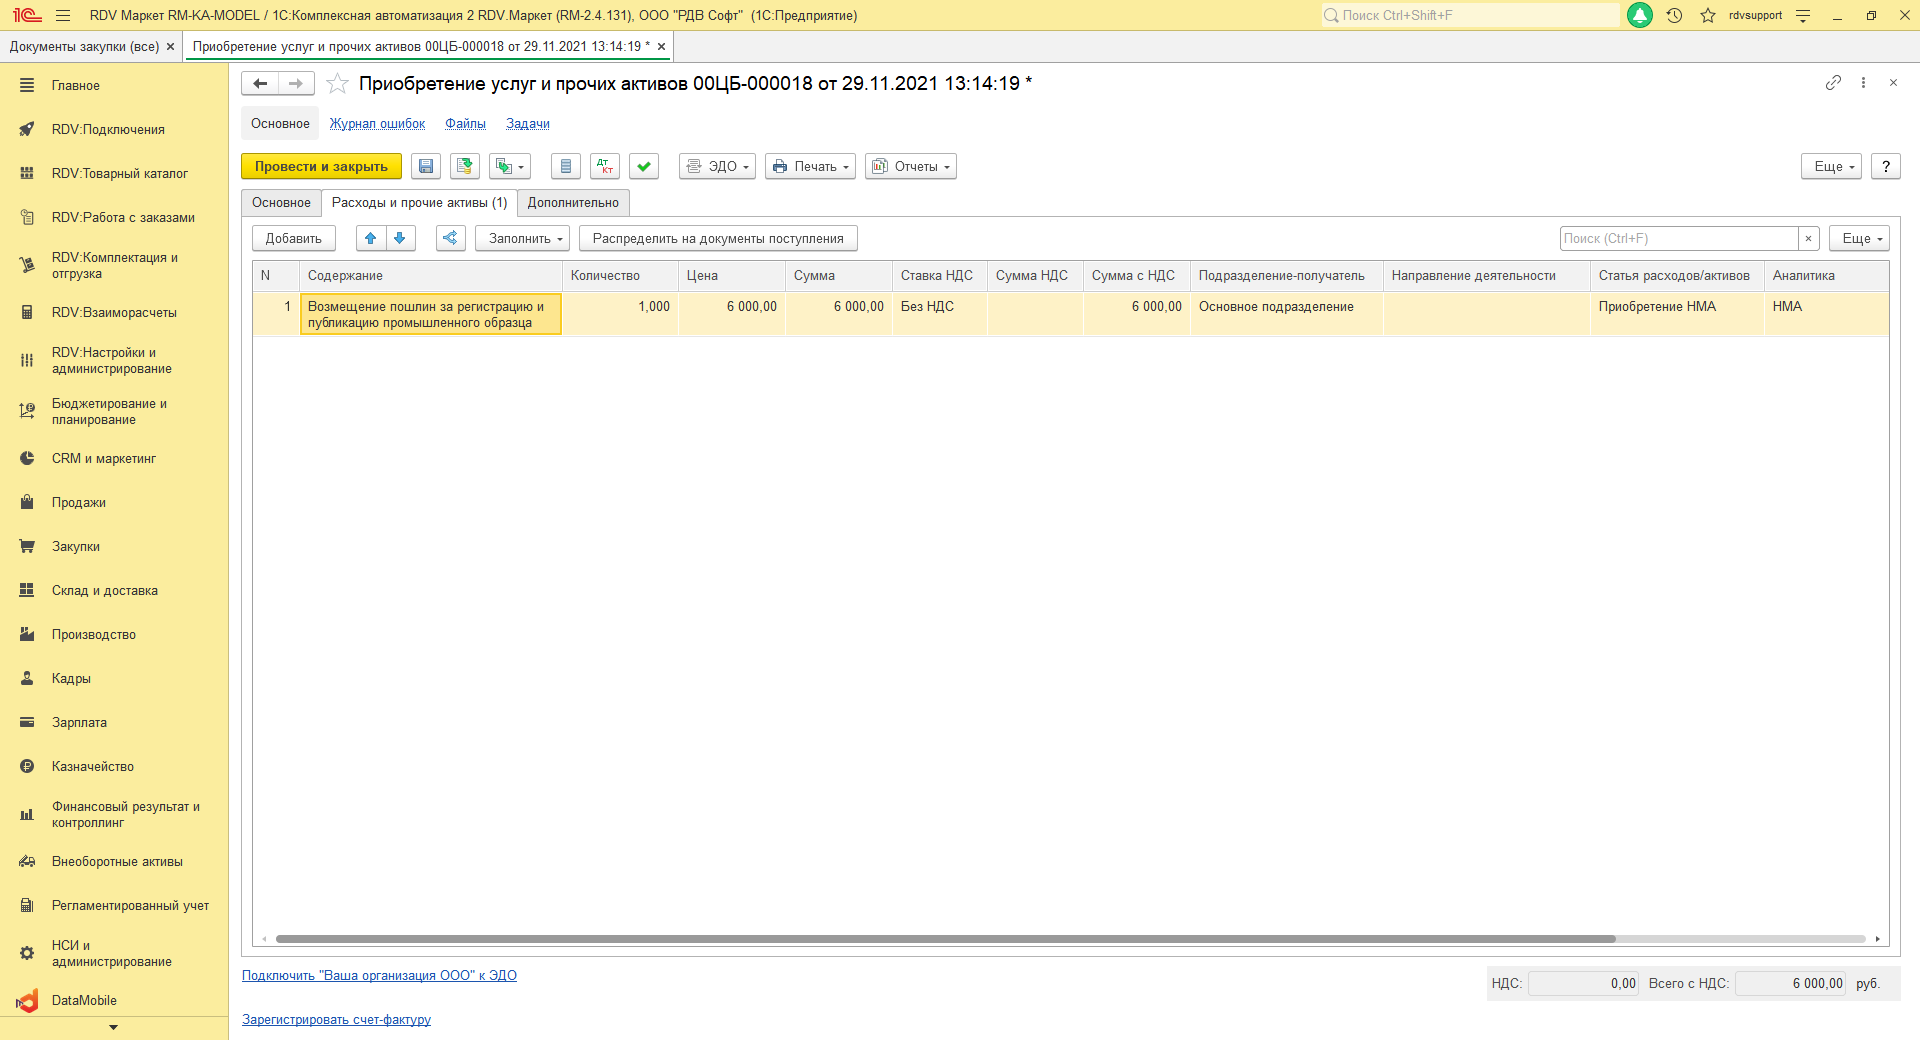The height and width of the screenshot is (1040, 1920).
Task: Expand the ЭДО dropdown menu
Action: point(717,167)
